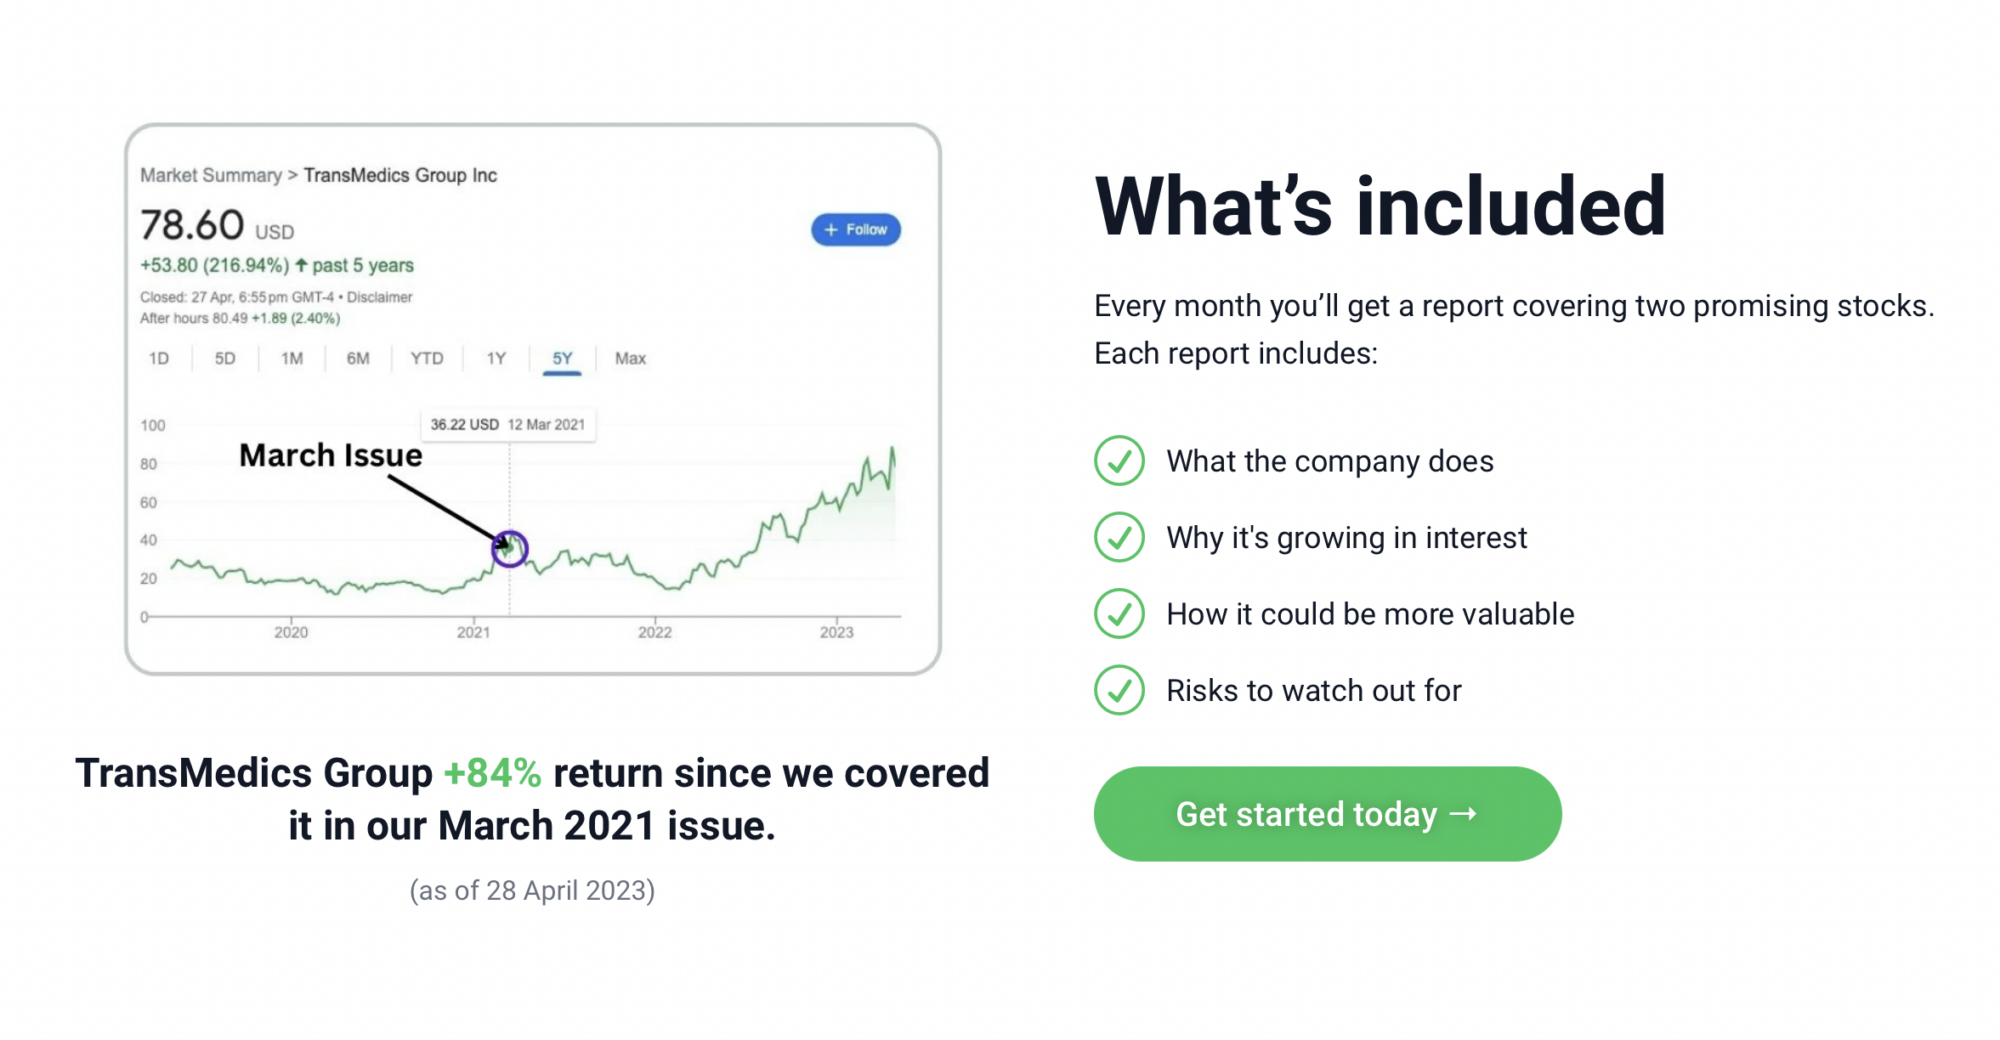Click the March Issue annotation label
This screenshot has height=1040, width=2000.
(331, 455)
